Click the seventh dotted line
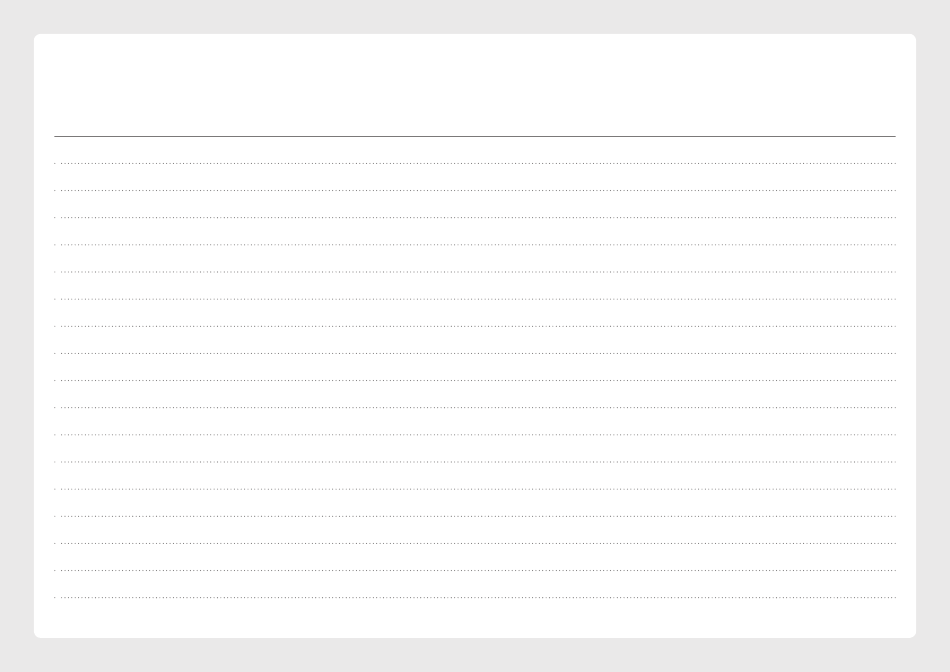The image size is (950, 672). coord(475,326)
